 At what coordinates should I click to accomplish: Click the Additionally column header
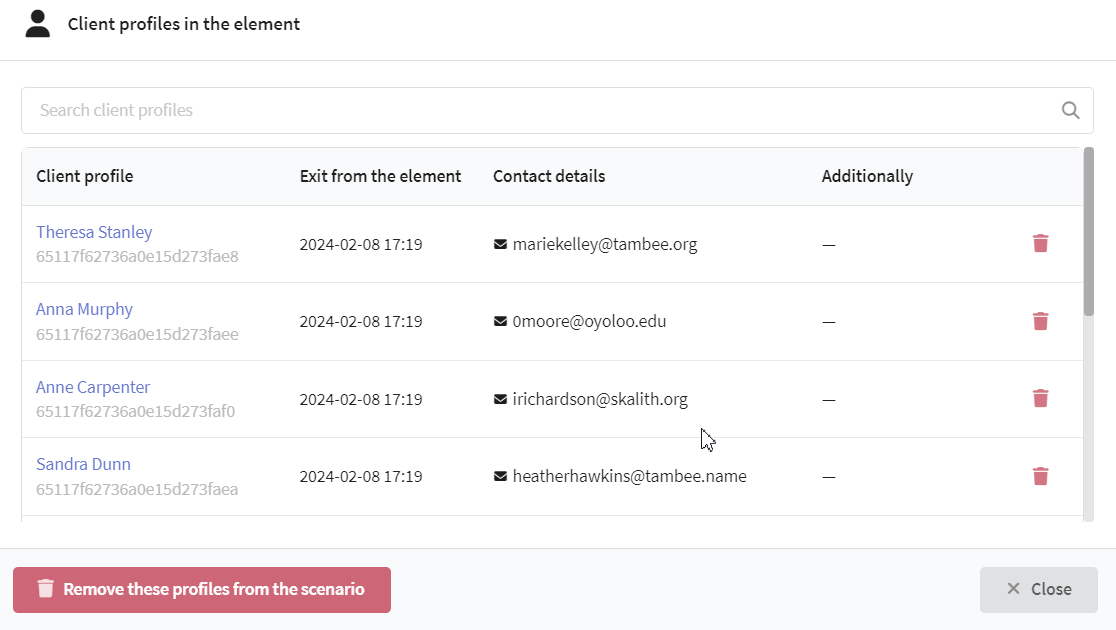pos(867,177)
